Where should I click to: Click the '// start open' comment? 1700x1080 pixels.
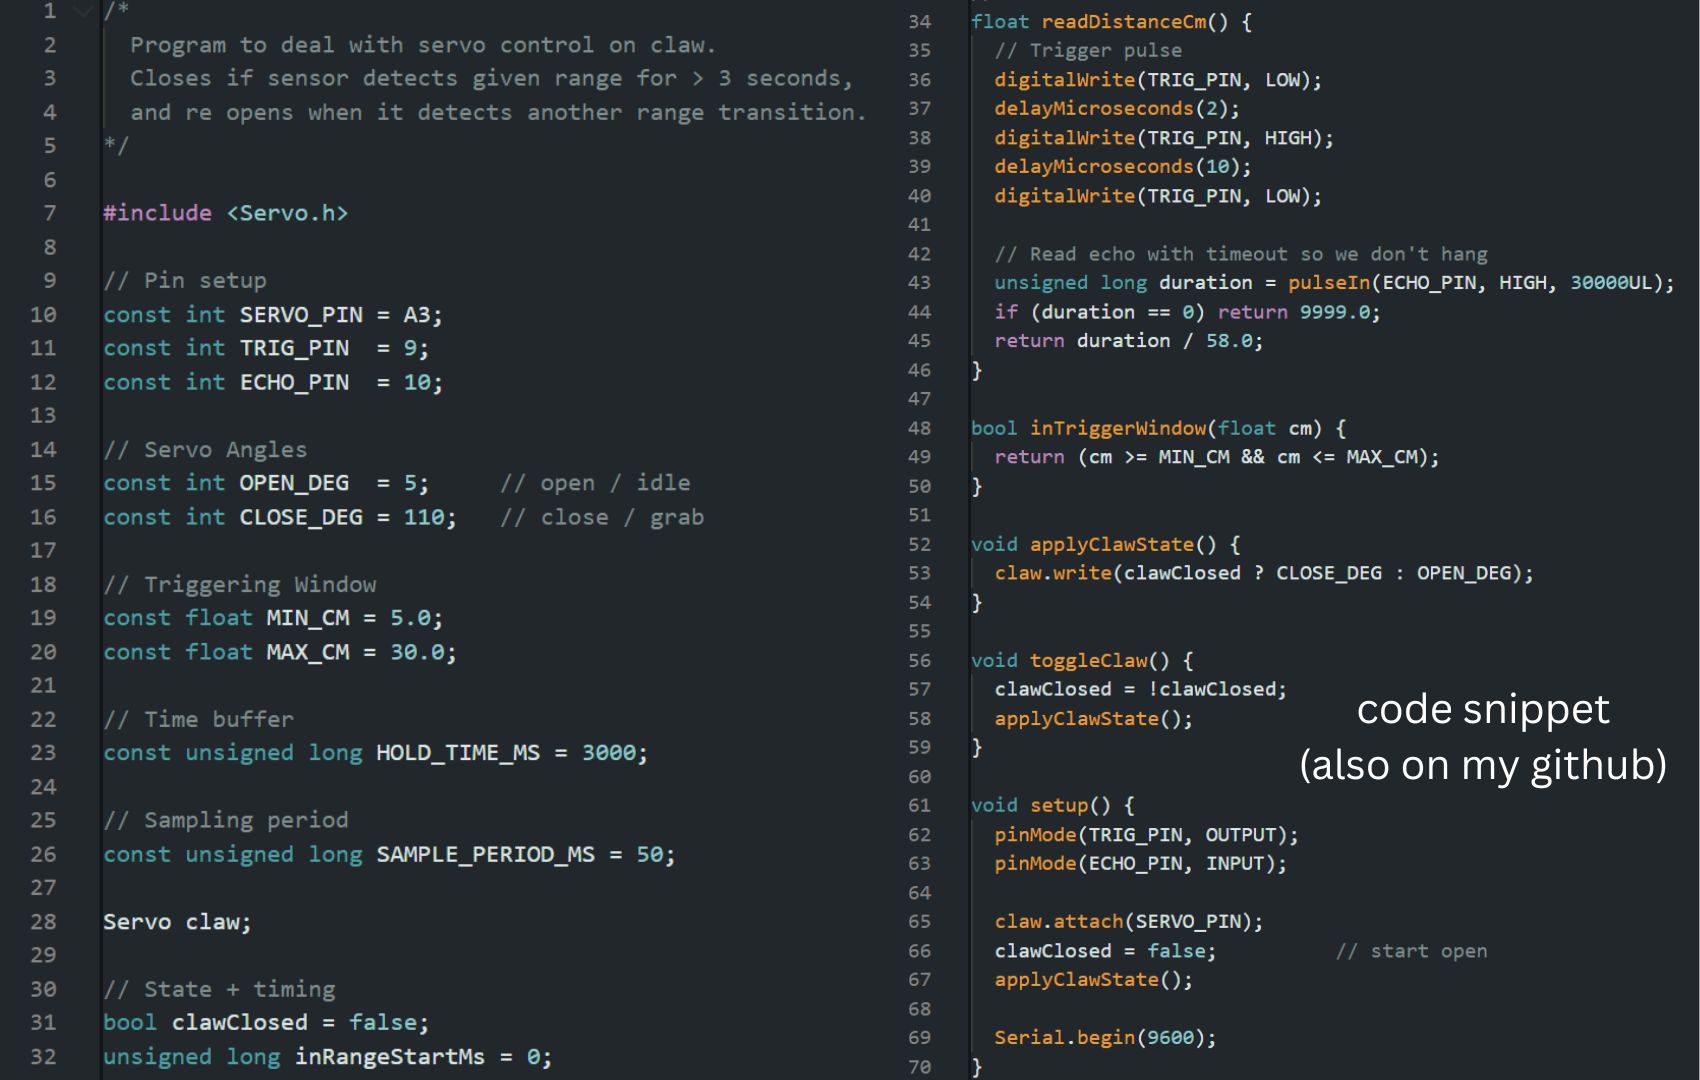1411,951
